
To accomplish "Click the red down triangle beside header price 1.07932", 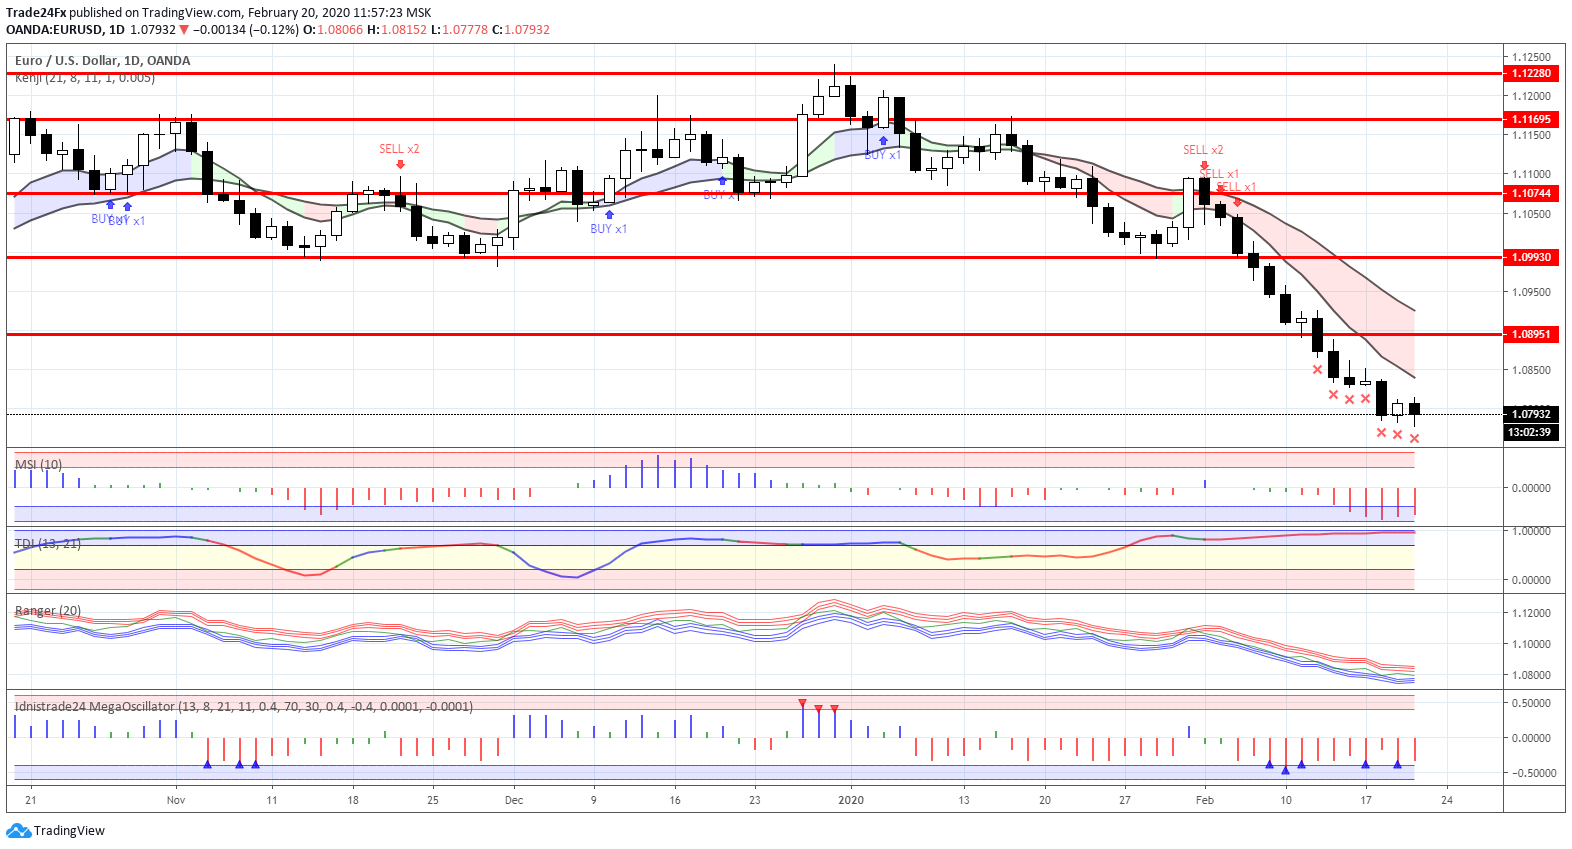I will [184, 30].
